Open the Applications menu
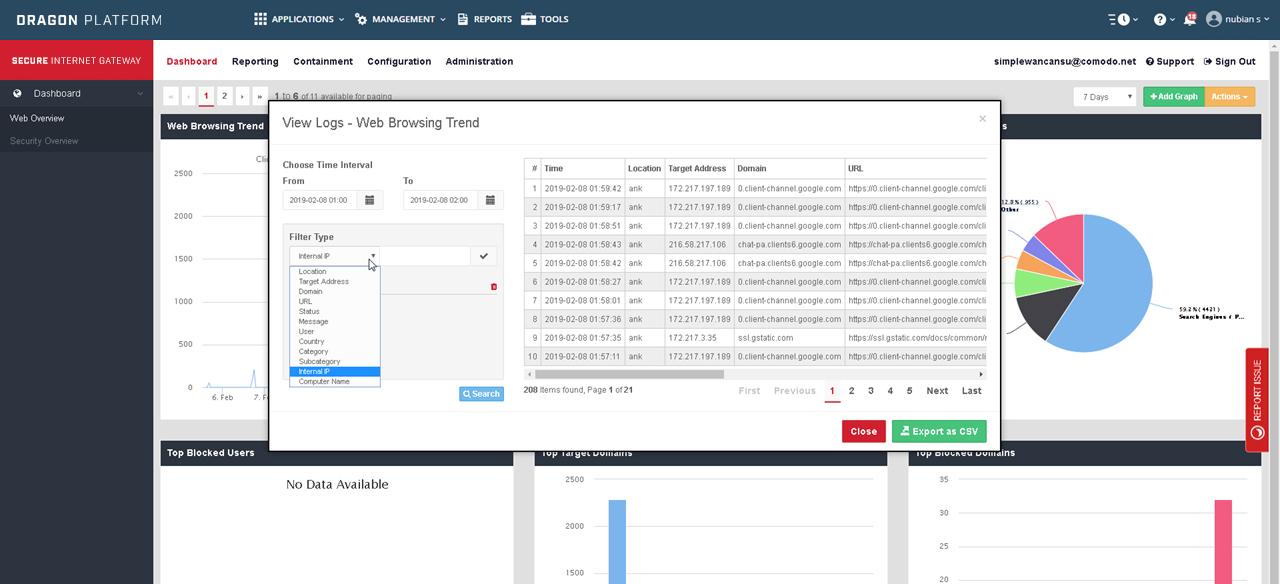This screenshot has width=1280, height=584. point(299,19)
